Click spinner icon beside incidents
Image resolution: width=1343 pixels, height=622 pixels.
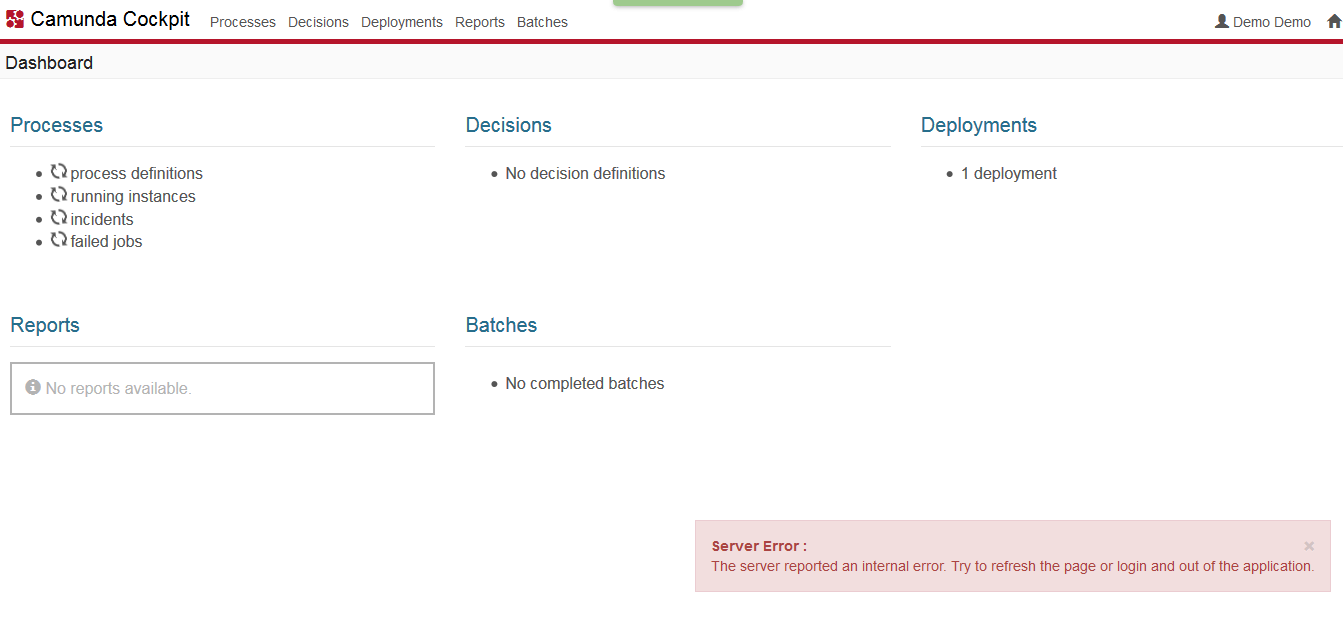tap(59, 218)
